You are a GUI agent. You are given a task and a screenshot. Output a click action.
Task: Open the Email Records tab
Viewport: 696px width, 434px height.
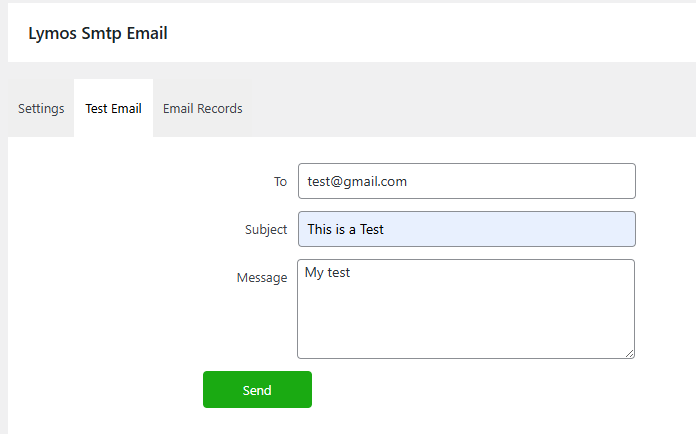tap(202, 108)
